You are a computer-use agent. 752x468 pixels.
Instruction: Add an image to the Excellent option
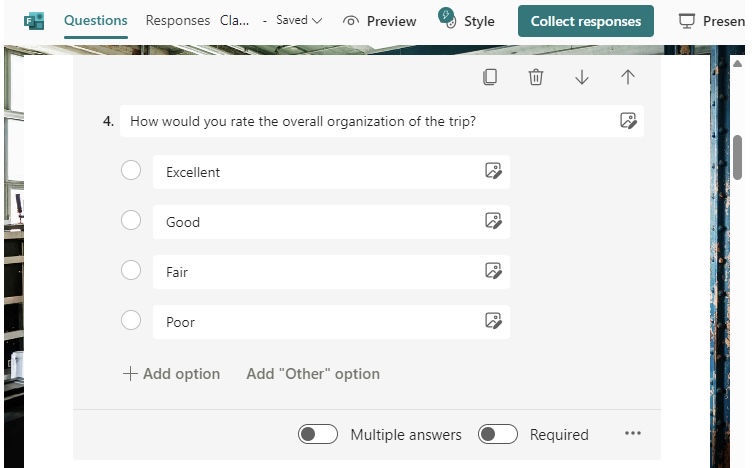click(x=494, y=171)
